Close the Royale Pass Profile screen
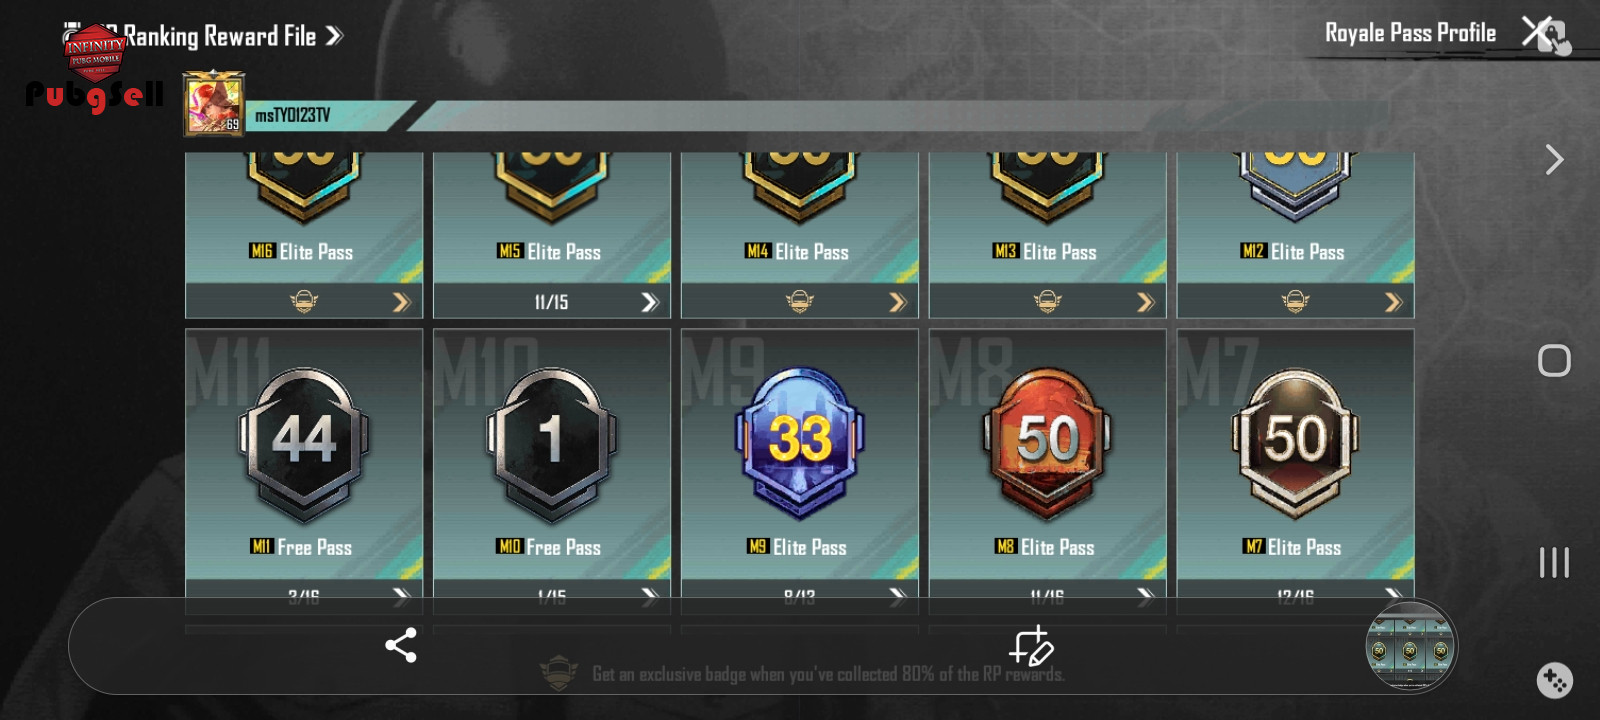Screen dimensions: 1600x720 1540,32
